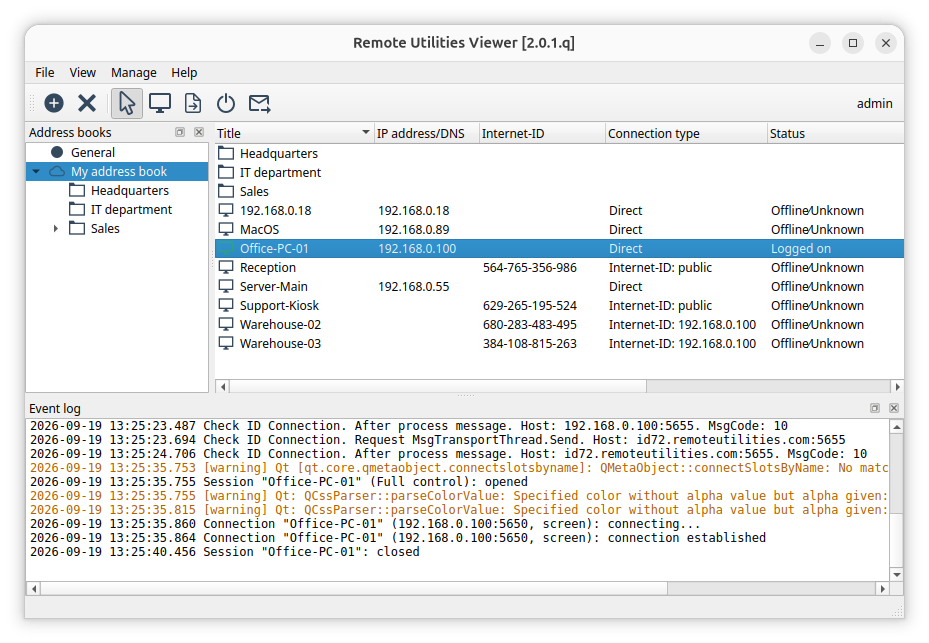Select Warehouse-02 connection title
This screenshot has width=929, height=643.
(280, 324)
